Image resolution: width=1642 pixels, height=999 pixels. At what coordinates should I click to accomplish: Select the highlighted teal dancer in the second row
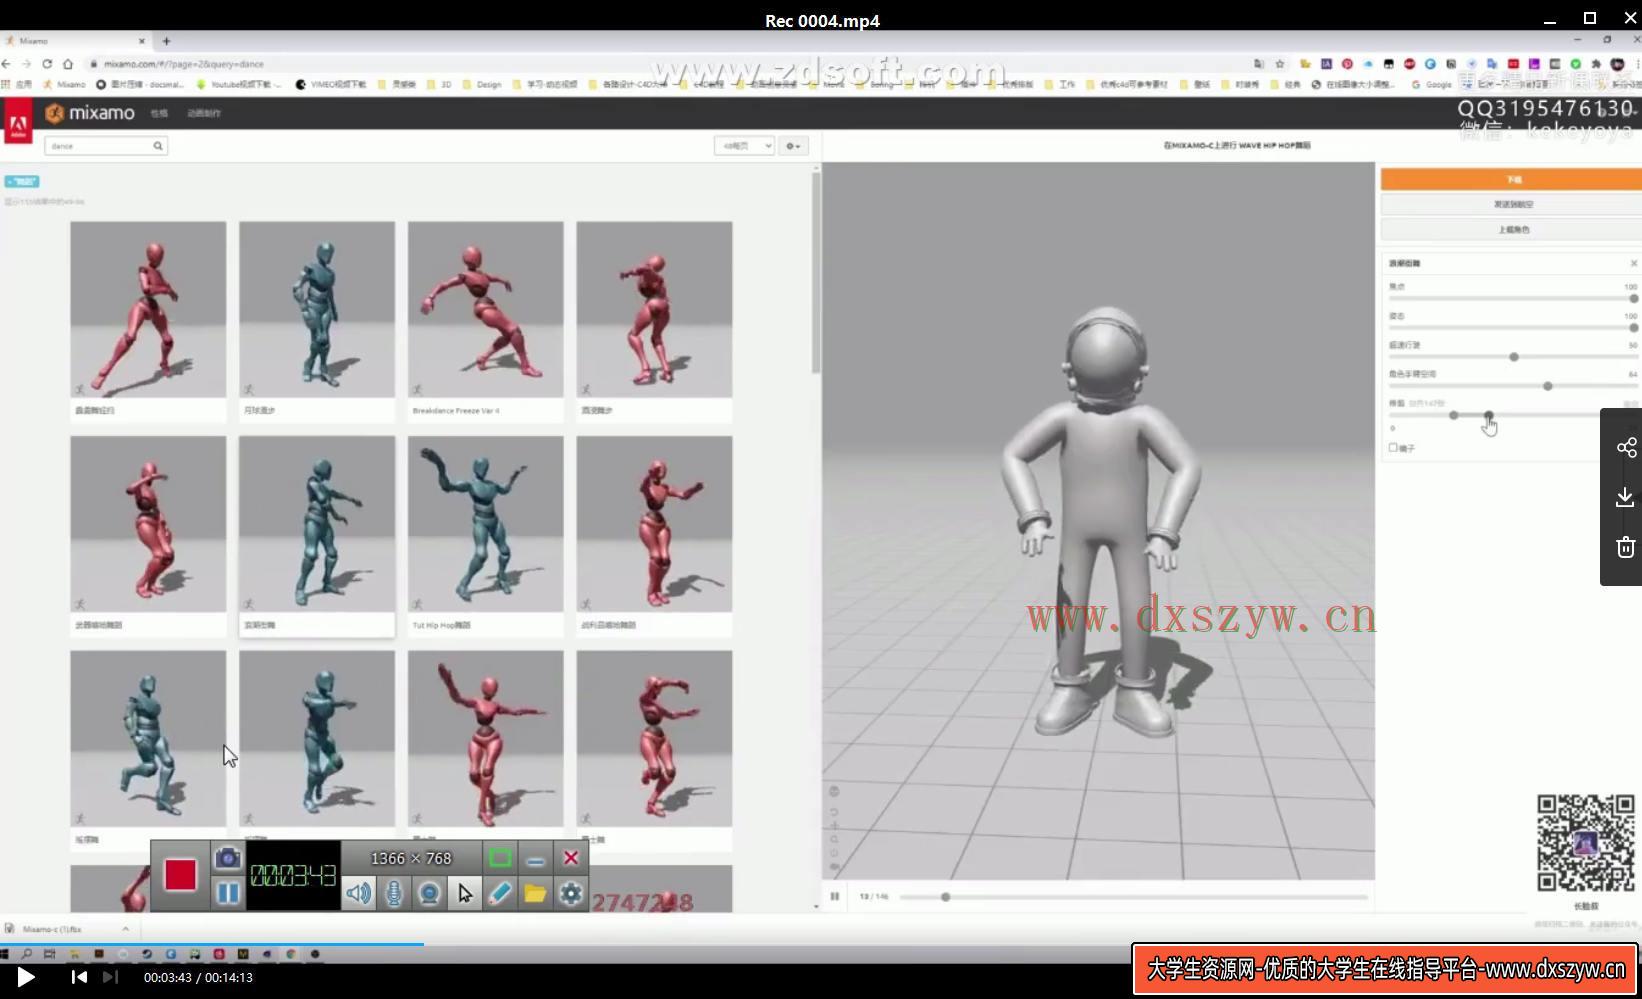317,524
